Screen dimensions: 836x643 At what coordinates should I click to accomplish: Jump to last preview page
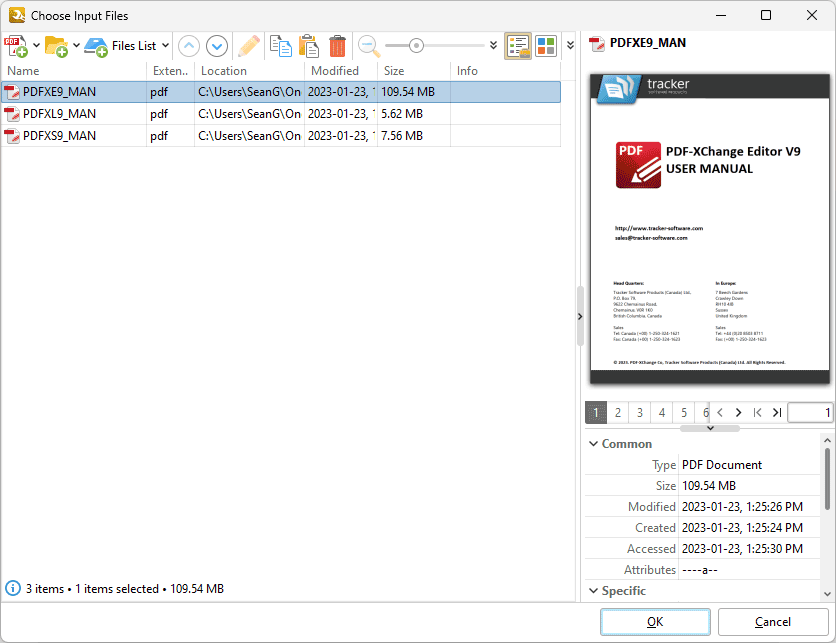777,413
